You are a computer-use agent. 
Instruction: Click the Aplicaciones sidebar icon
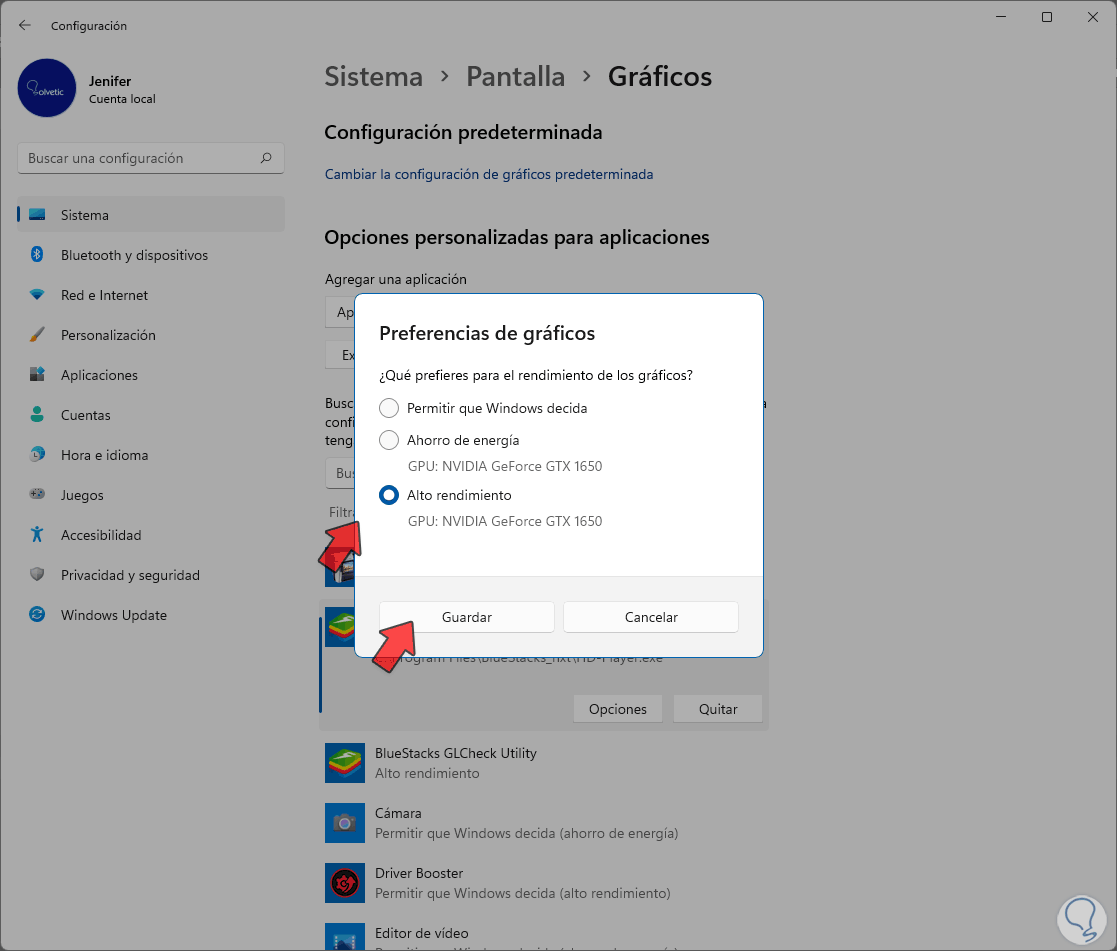(x=37, y=375)
